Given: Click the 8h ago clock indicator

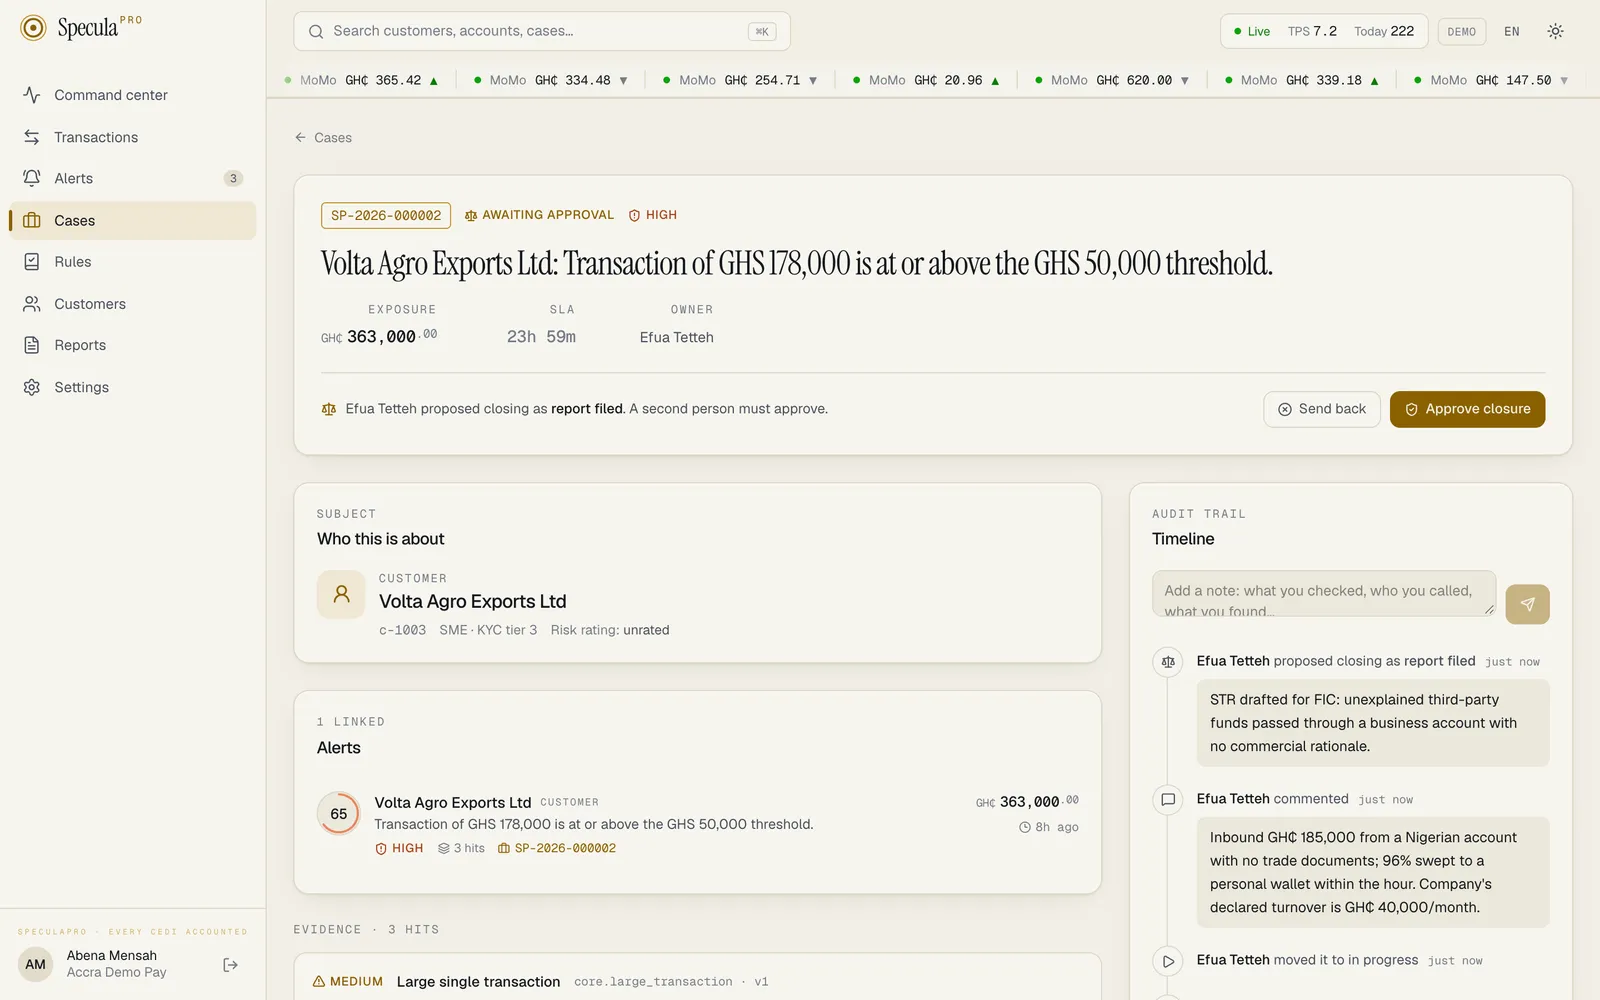Looking at the screenshot, I should click(1049, 827).
